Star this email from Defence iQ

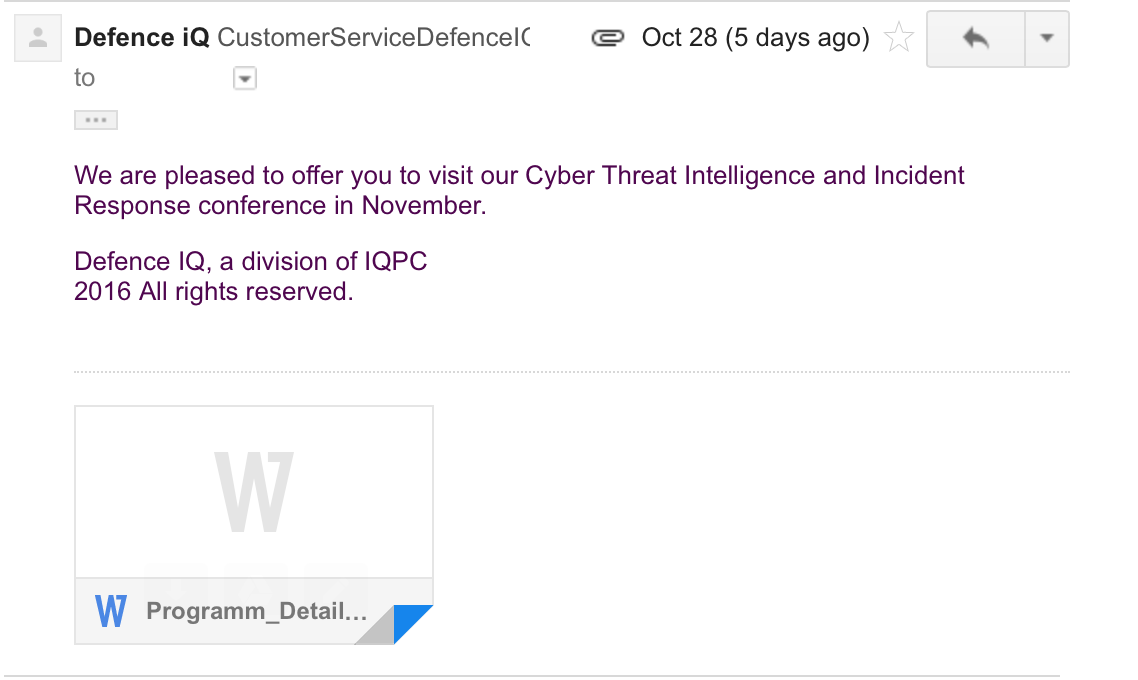899,39
